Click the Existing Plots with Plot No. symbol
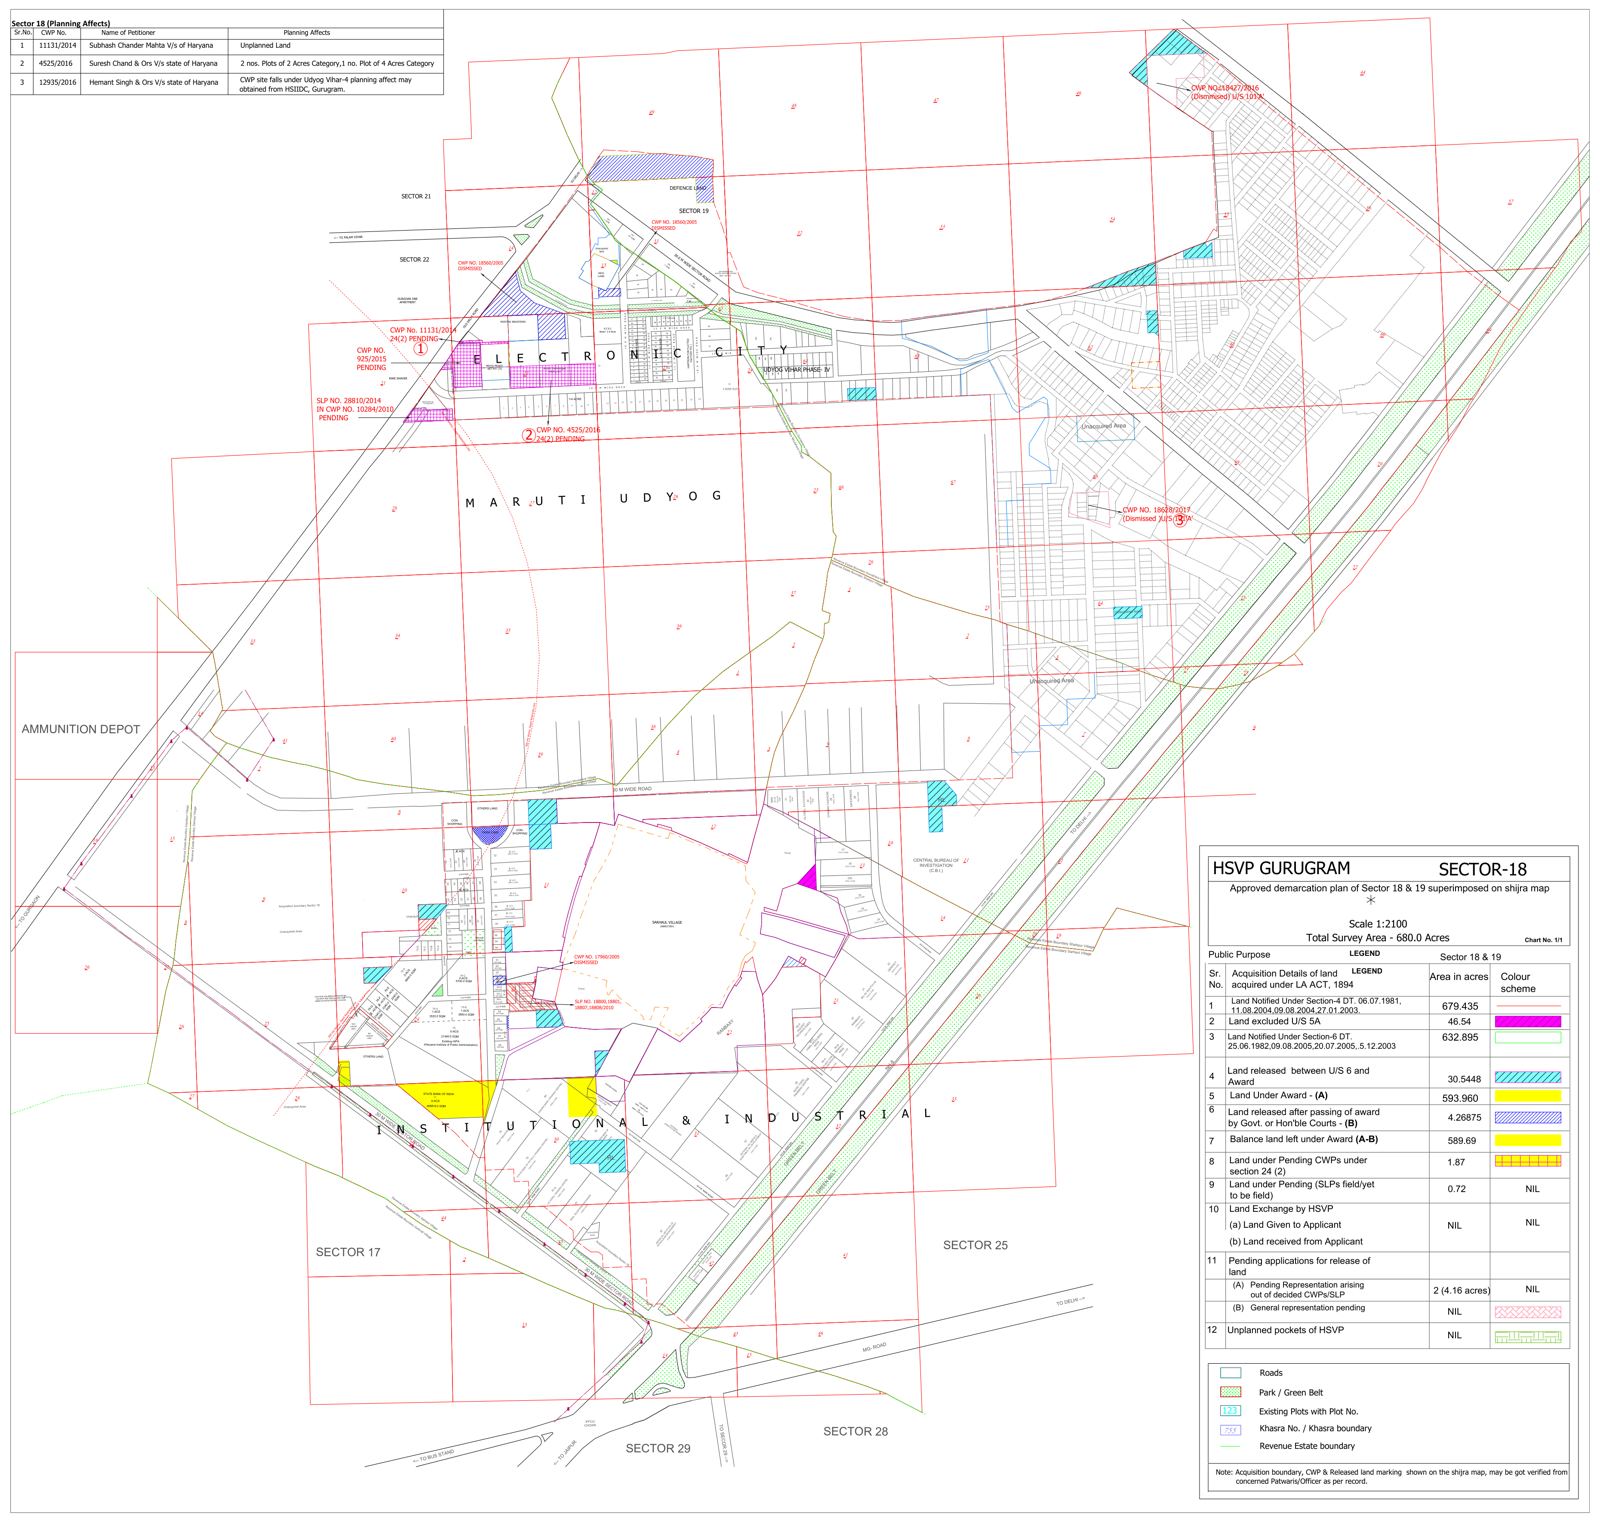 1231,1410
